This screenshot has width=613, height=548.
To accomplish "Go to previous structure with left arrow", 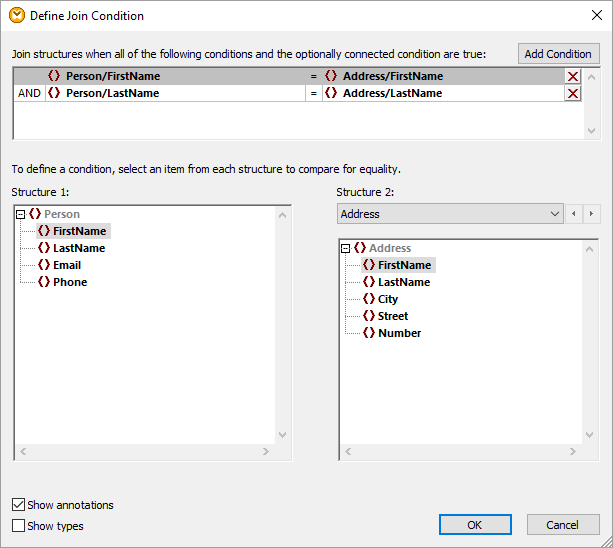I will pos(574,214).
